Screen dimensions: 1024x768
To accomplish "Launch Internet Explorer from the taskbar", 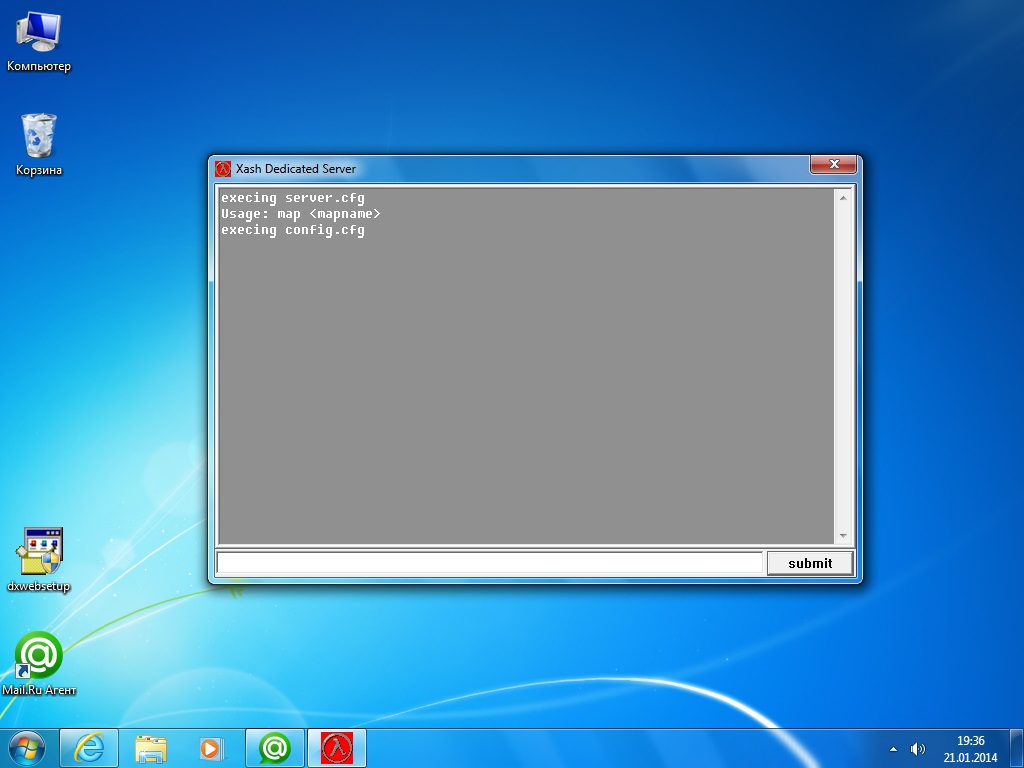I will pos(89,748).
